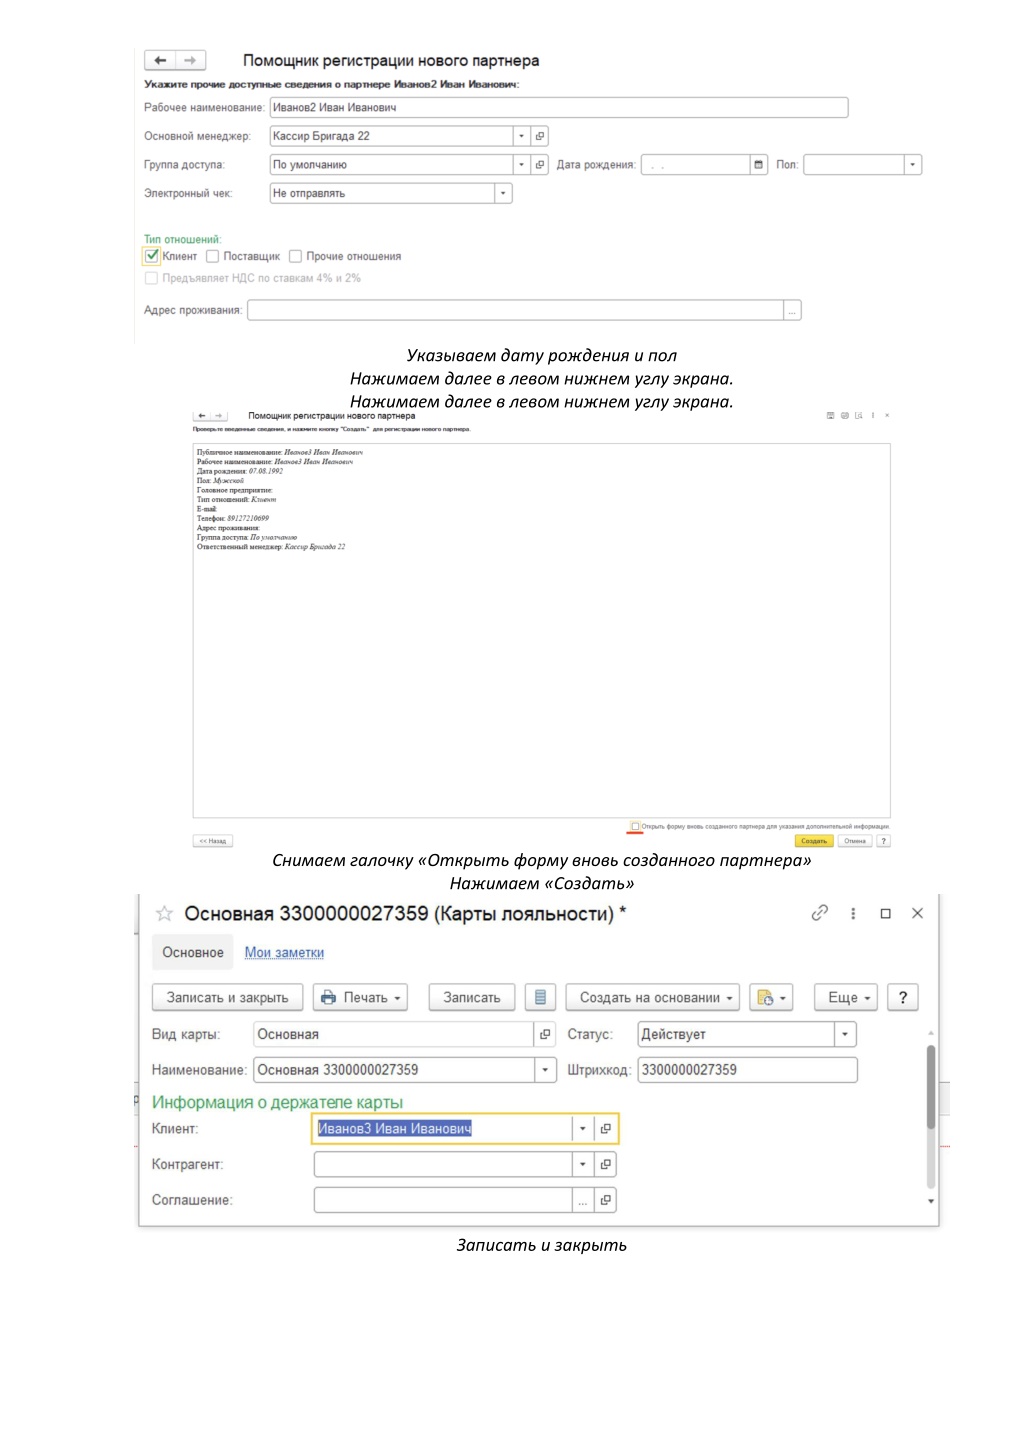Open the Создать на основании dropdown menu

(x=652, y=997)
